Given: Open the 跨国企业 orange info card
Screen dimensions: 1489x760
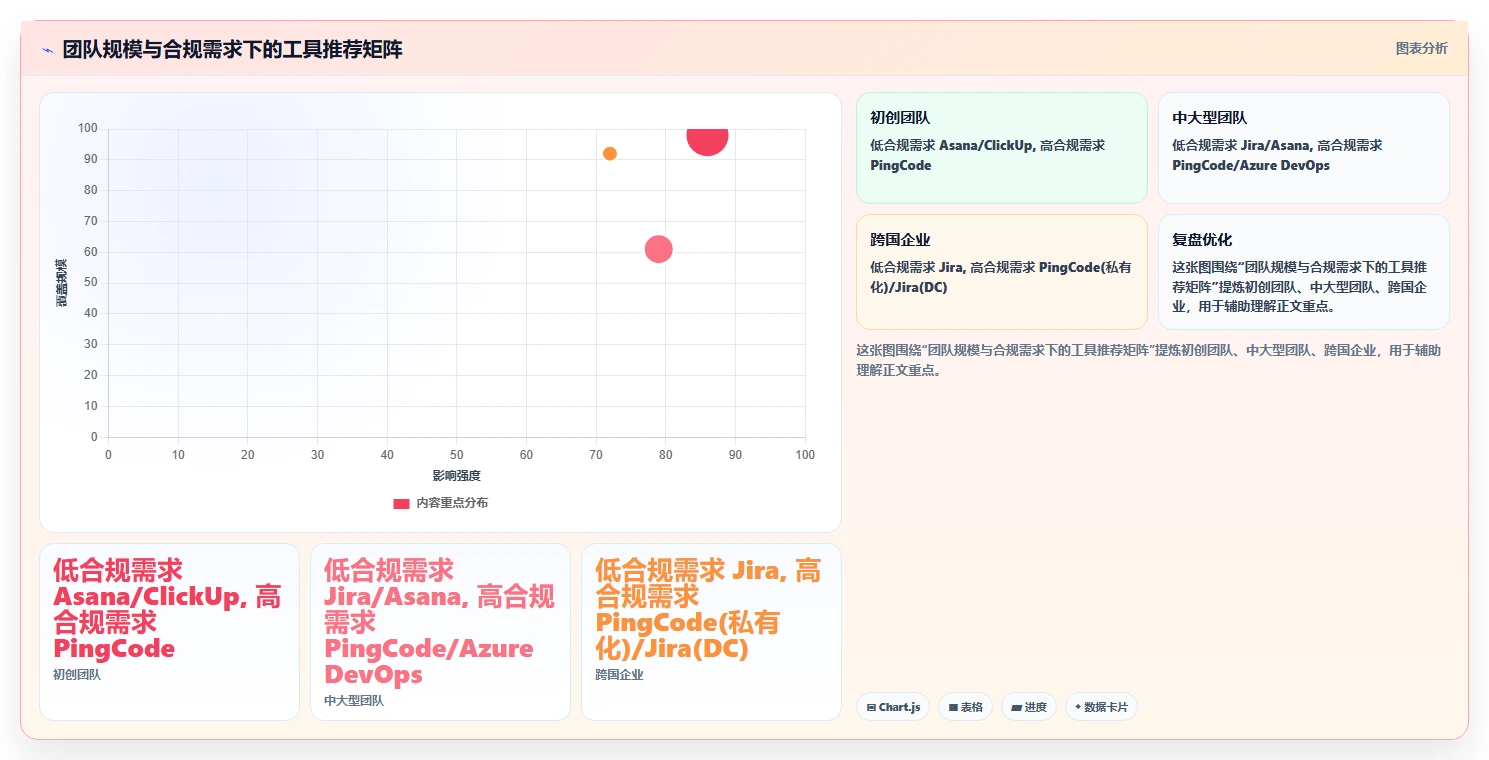Looking at the screenshot, I should tap(1001, 271).
